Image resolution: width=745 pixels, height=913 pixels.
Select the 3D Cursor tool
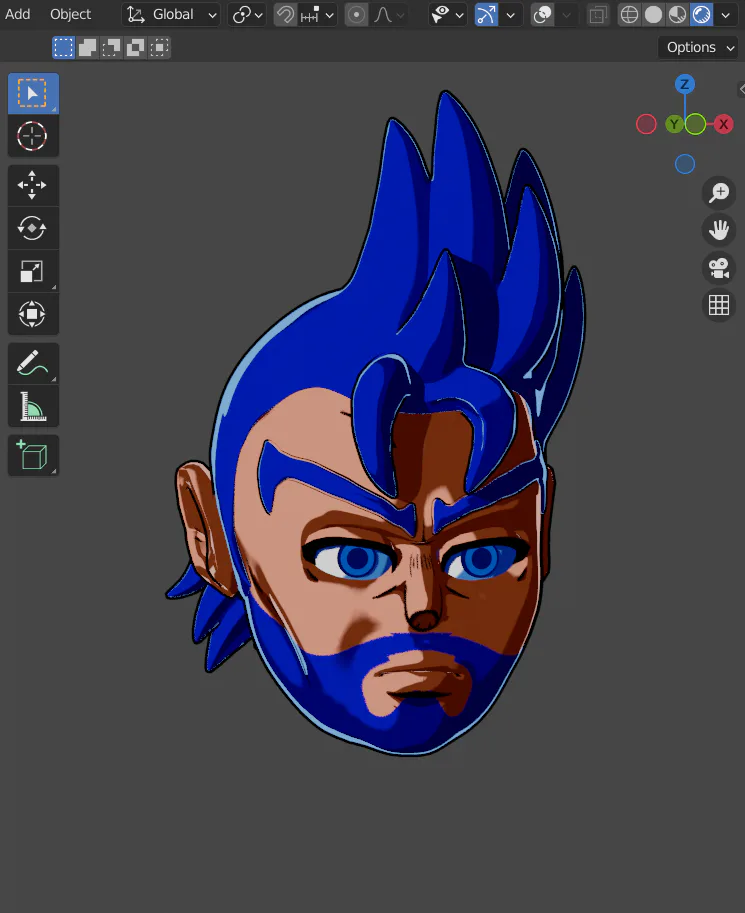pyautogui.click(x=33, y=136)
